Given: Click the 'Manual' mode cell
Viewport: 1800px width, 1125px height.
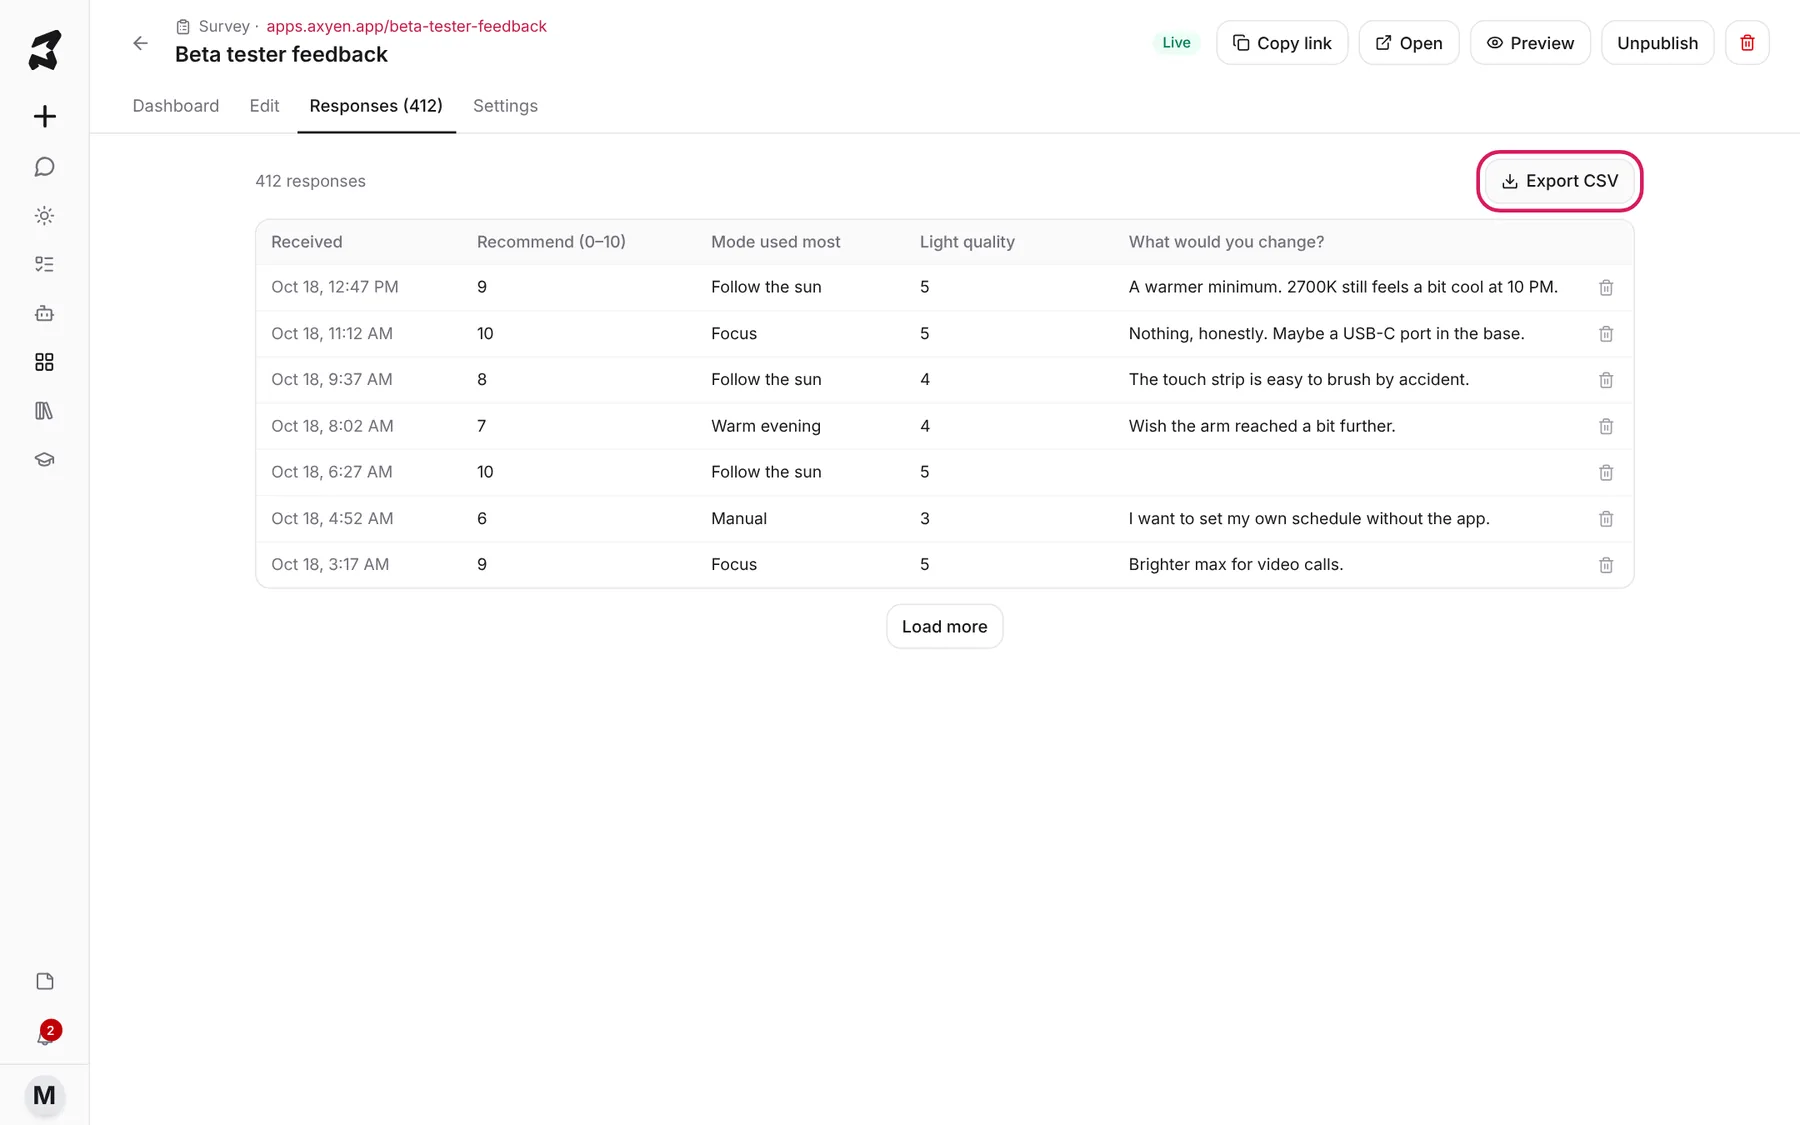Looking at the screenshot, I should pos(739,519).
